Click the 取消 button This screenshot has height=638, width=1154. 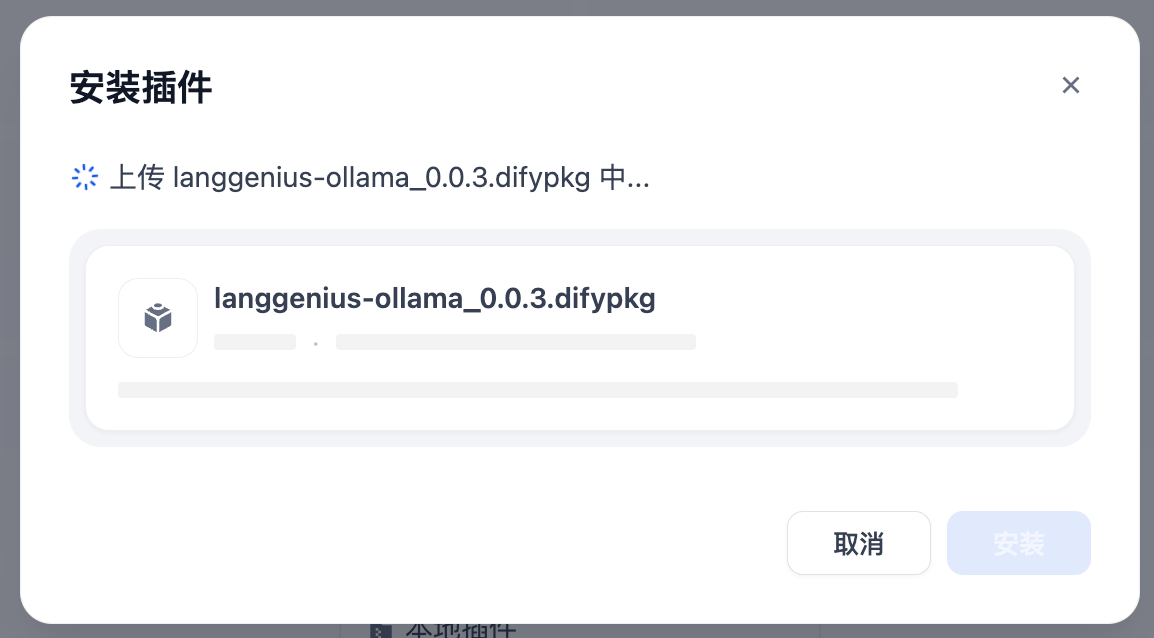click(858, 543)
